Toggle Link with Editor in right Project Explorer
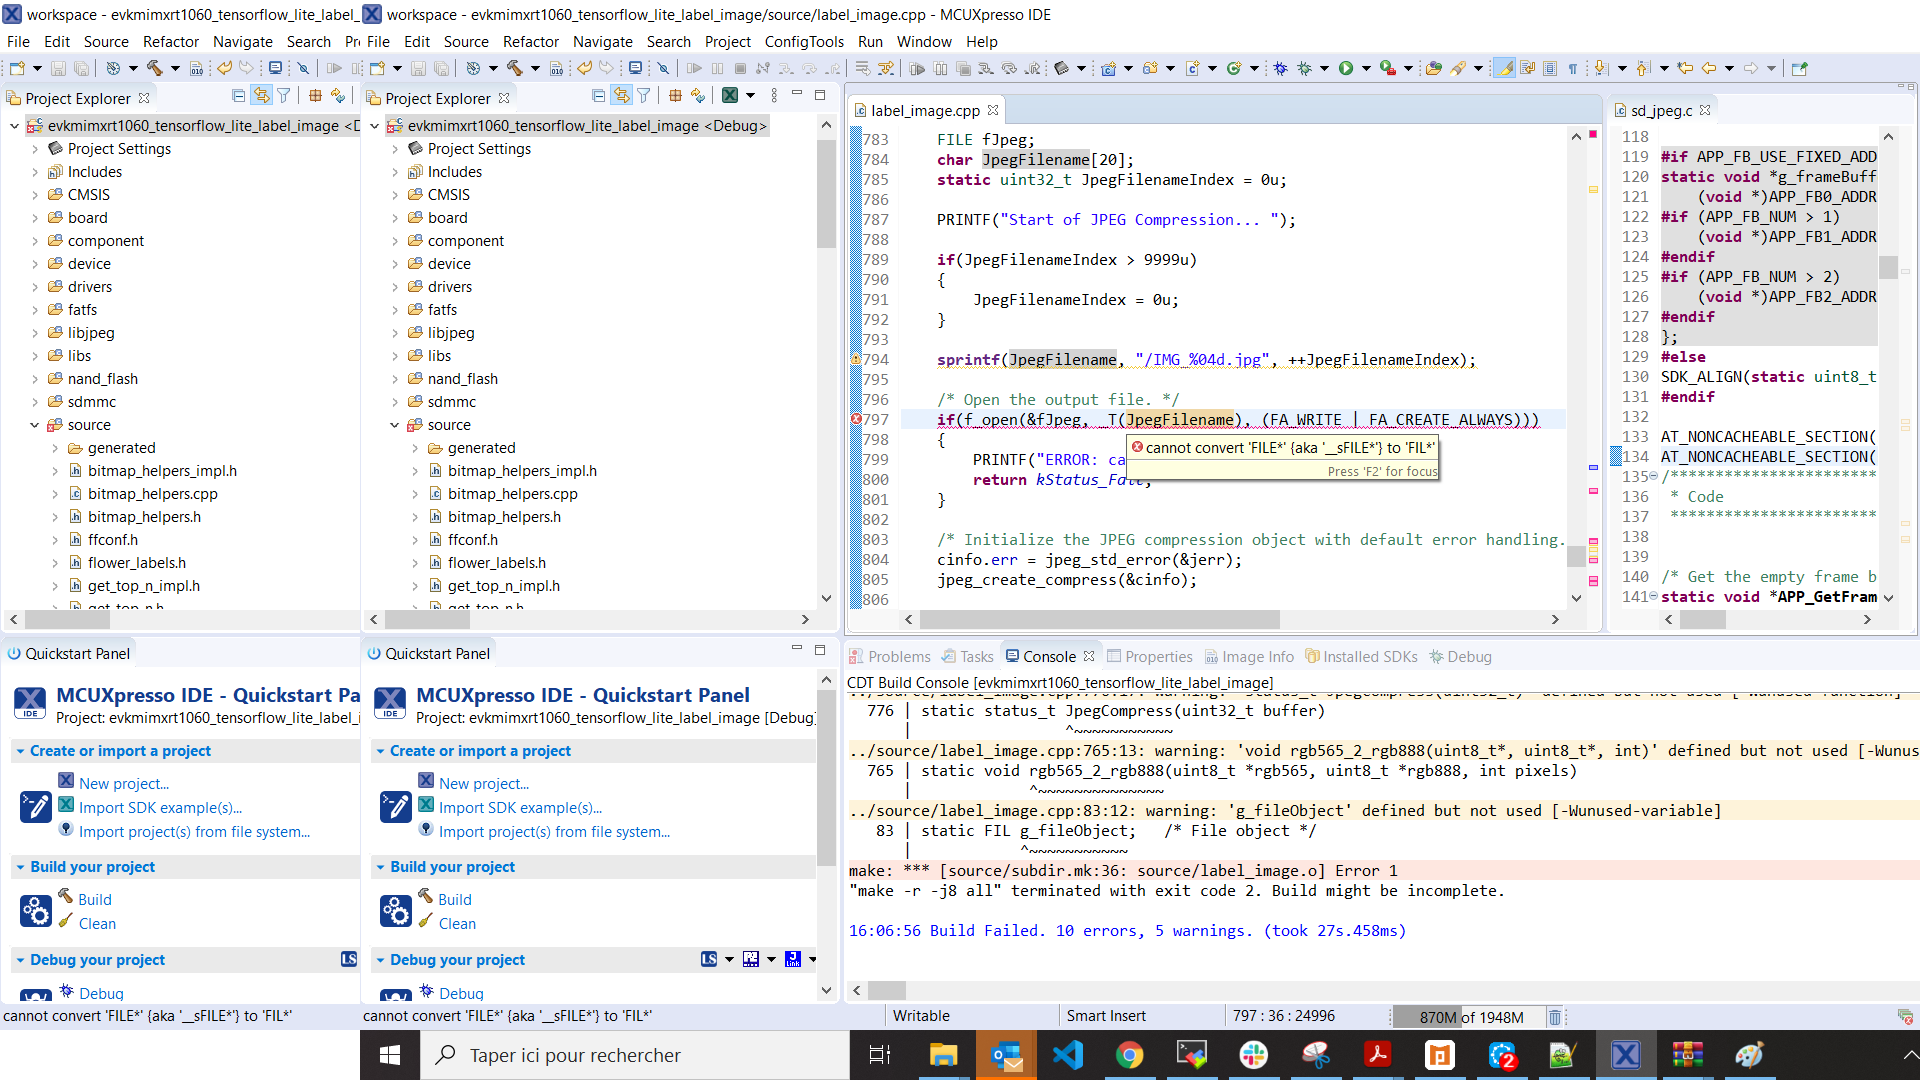Image resolution: width=1920 pixels, height=1080 pixels. pos(621,96)
